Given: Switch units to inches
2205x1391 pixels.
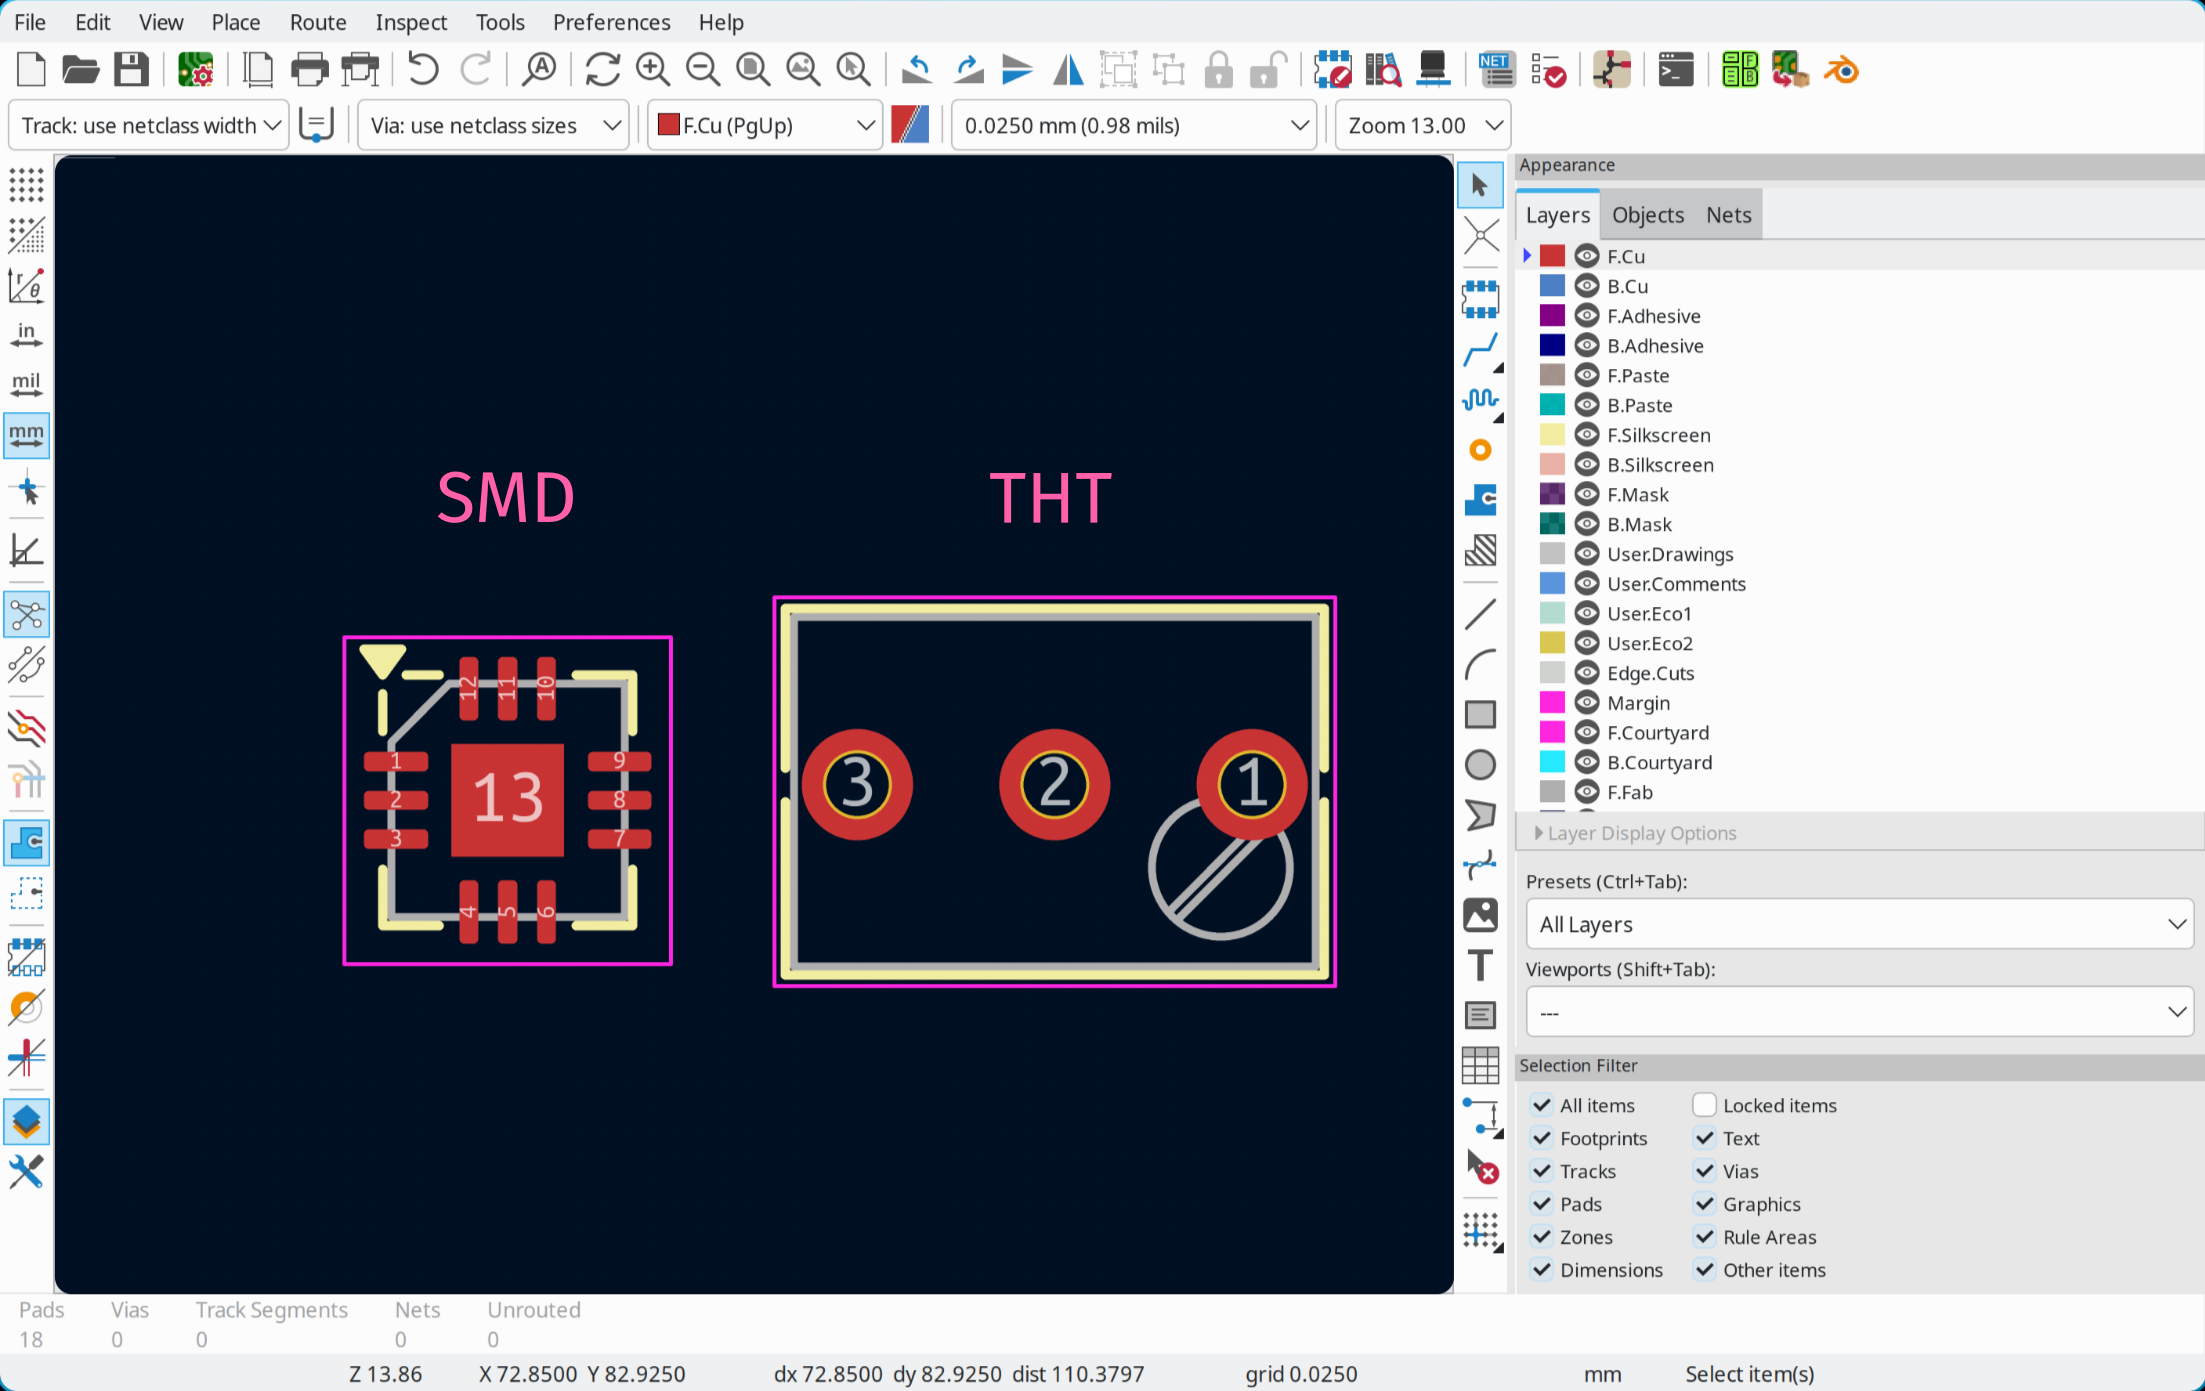Looking at the screenshot, I should (26, 335).
